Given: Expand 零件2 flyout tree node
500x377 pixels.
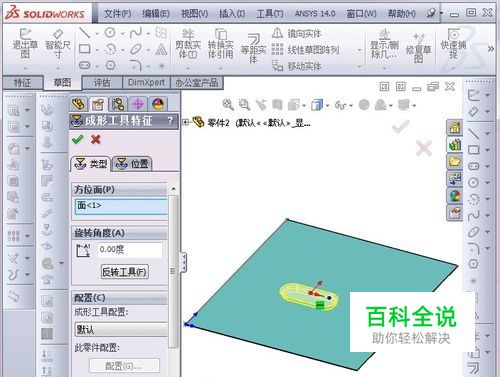Looking at the screenshot, I should [x=185, y=123].
